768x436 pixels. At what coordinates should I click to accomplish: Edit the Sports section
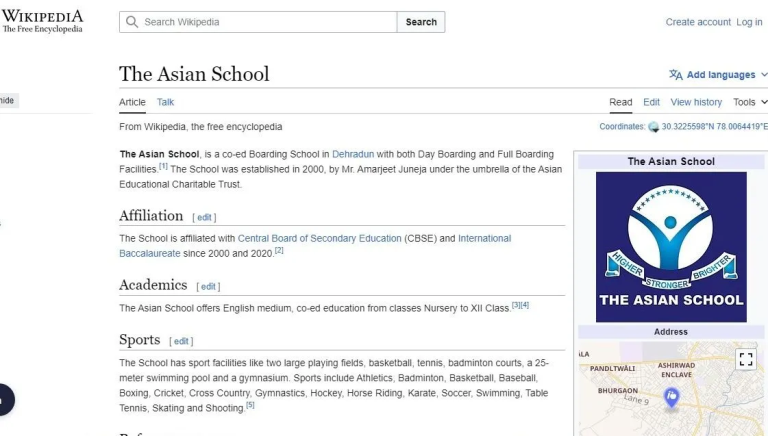point(182,341)
